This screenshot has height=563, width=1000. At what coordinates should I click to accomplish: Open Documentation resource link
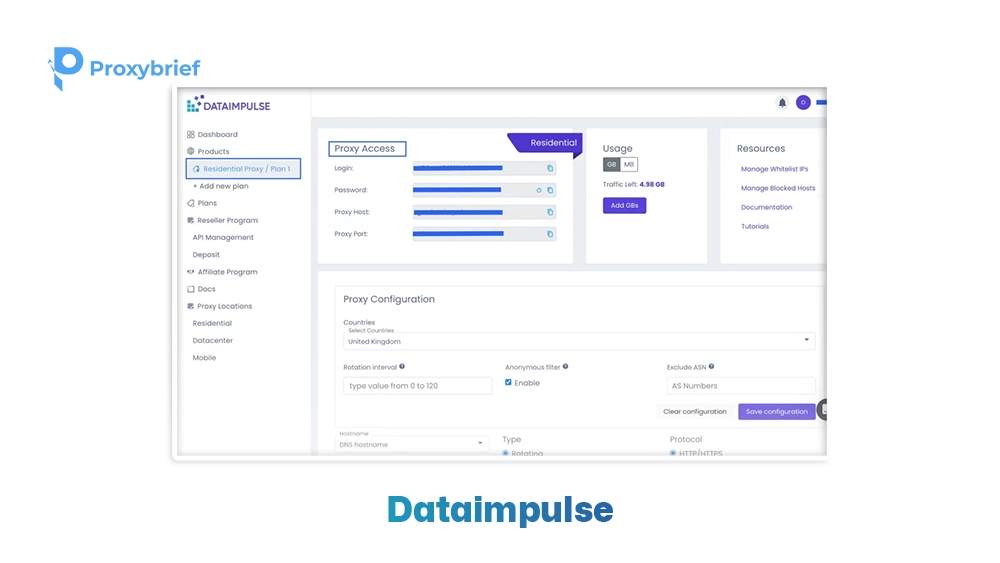pyautogui.click(x=767, y=207)
